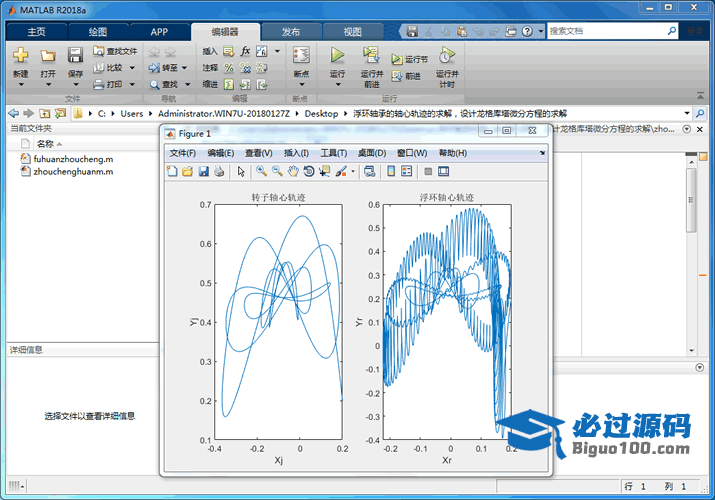
Task: Expand the 运行 dropdown arrow
Action: coord(338,85)
